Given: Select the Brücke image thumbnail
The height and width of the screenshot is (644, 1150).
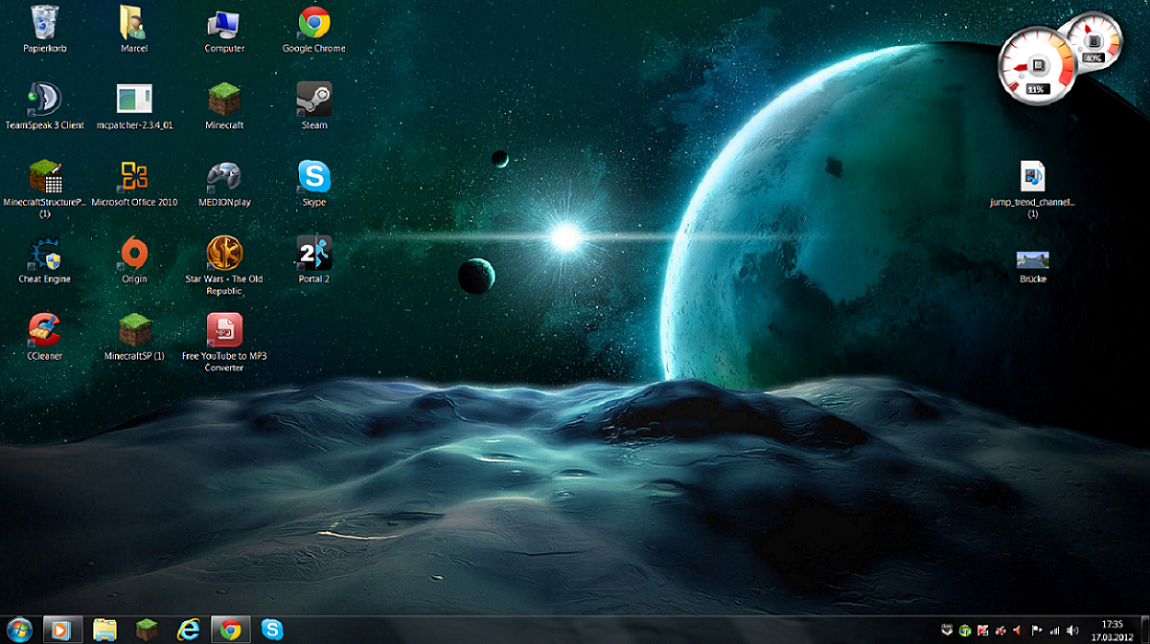Looking at the screenshot, I should tap(1032, 260).
